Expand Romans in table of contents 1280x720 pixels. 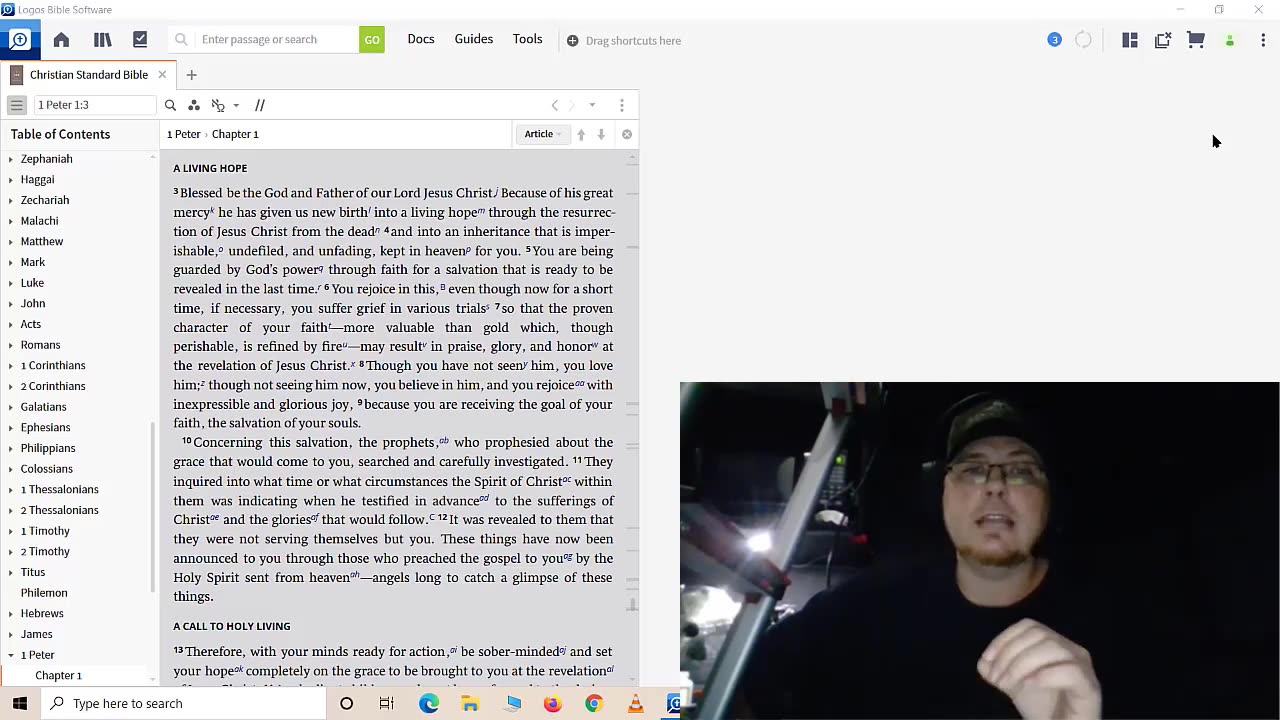tap(11, 345)
